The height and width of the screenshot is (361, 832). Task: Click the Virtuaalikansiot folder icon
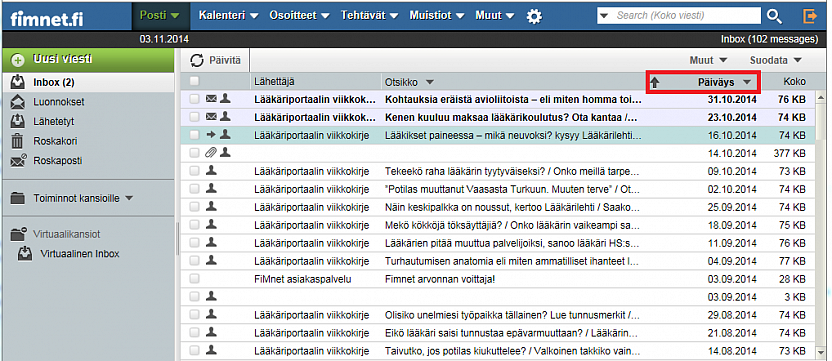click(18, 234)
